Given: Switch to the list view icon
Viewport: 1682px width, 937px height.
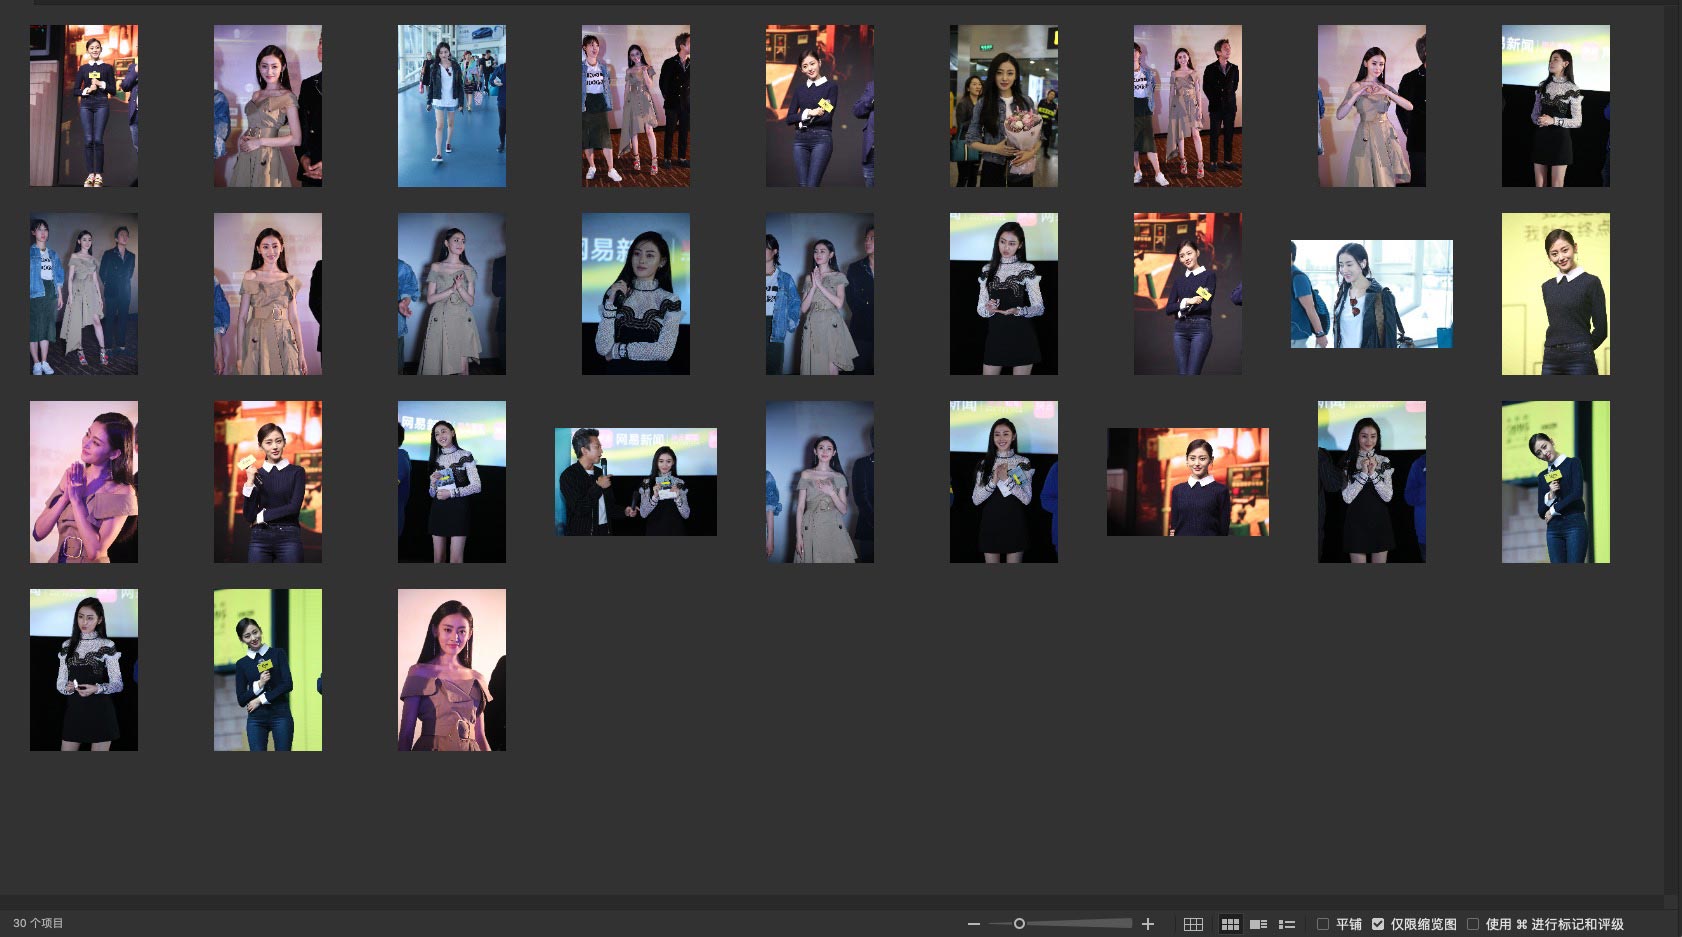Looking at the screenshot, I should (1287, 924).
